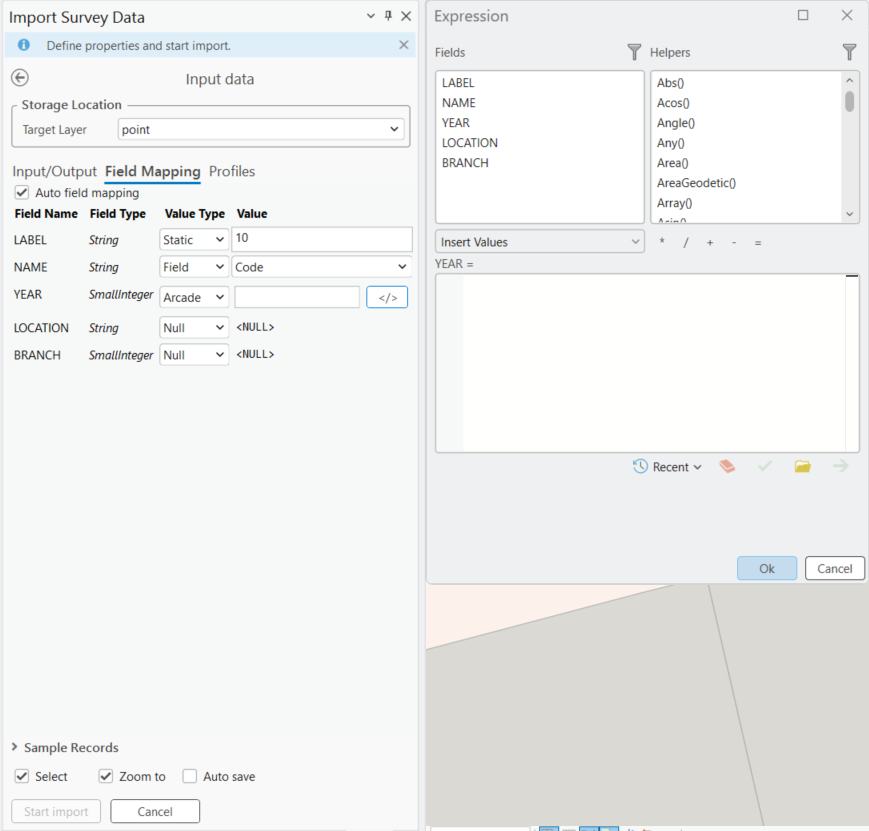
Task: Insert the divide operator
Action: [x=686, y=242]
